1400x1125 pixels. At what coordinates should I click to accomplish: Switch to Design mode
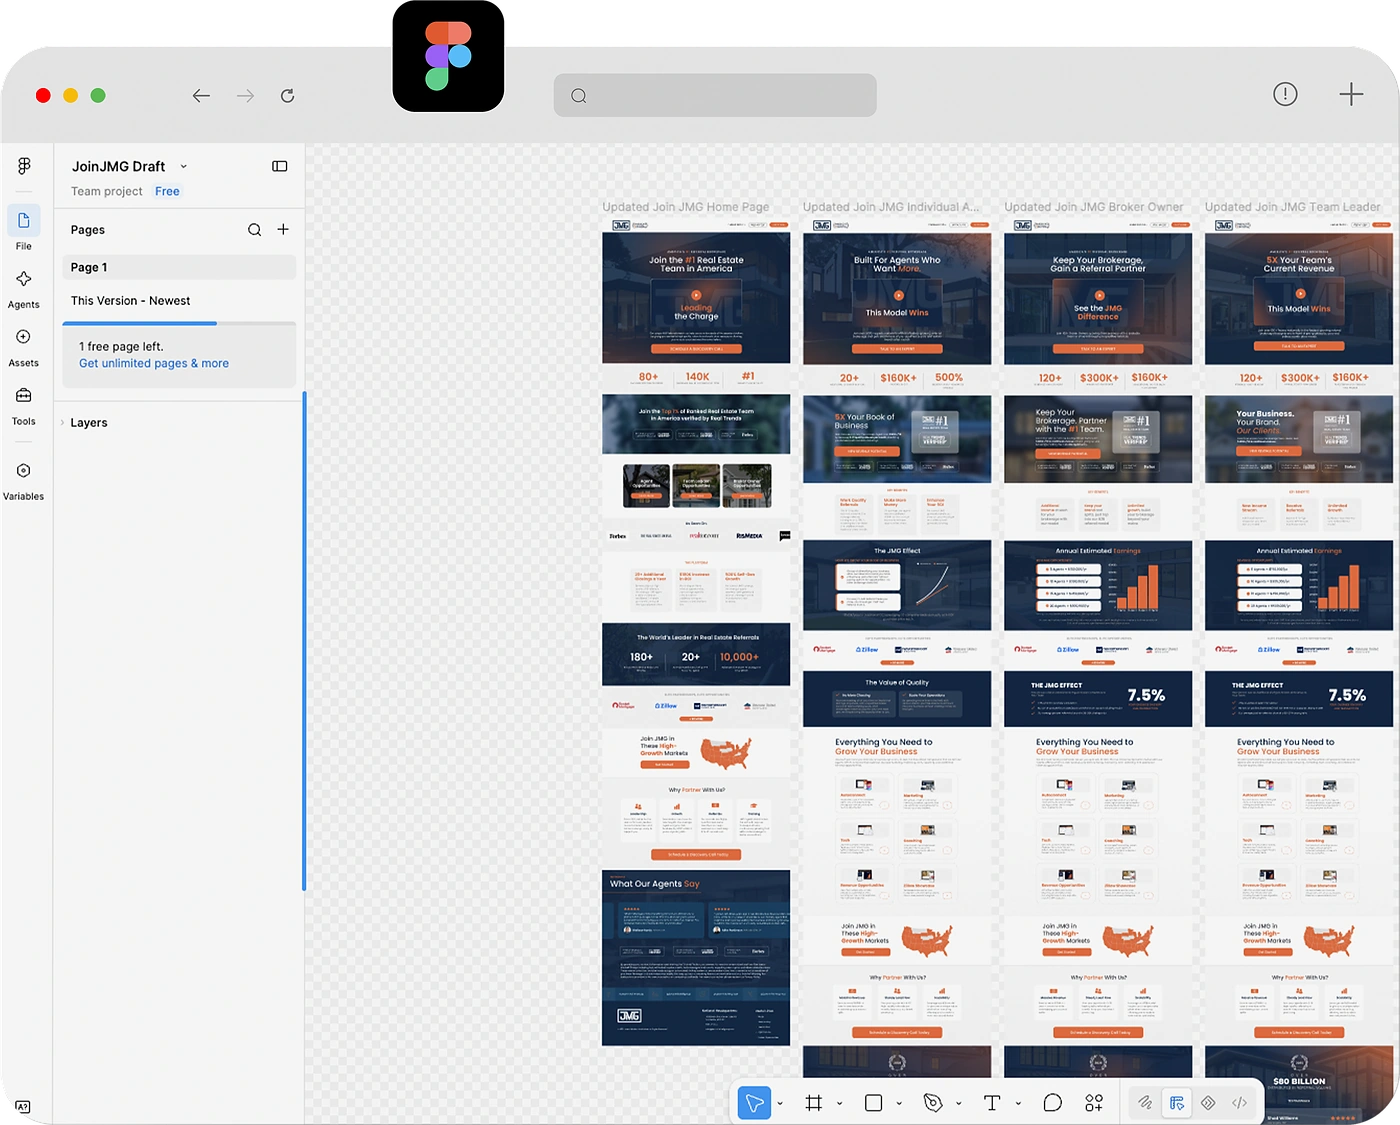[x=1177, y=1103]
